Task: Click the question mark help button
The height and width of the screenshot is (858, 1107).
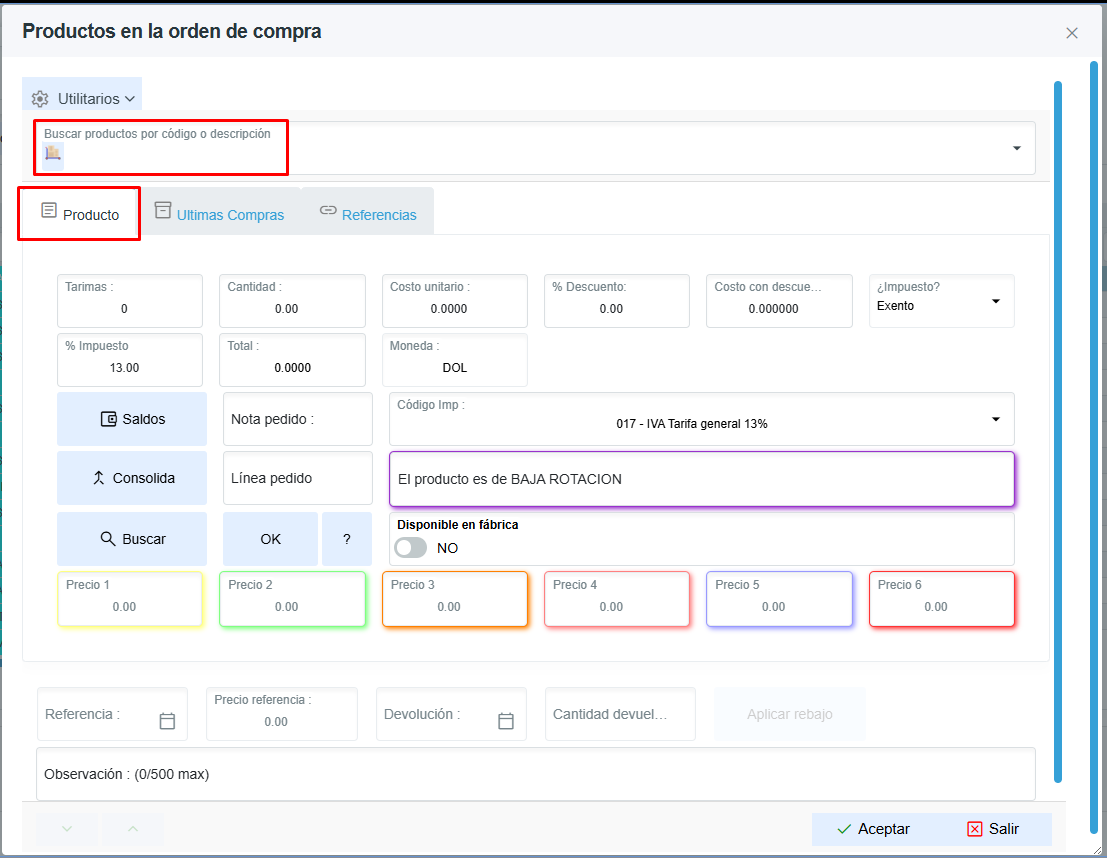Action: click(347, 539)
